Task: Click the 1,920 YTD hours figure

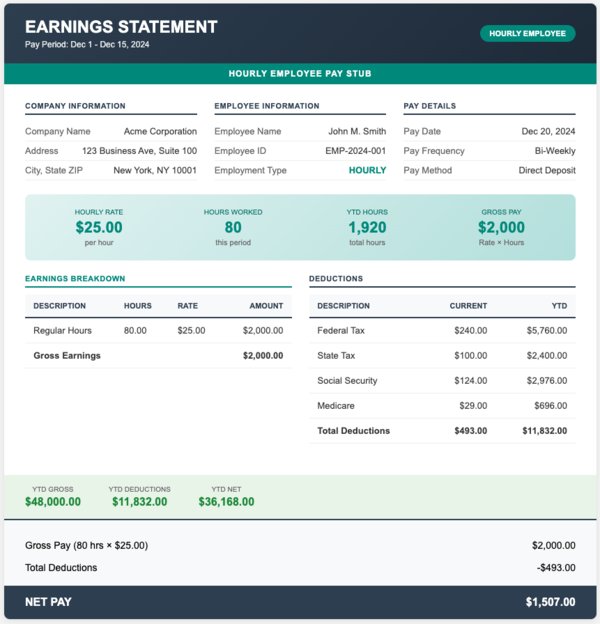Action: [367, 227]
